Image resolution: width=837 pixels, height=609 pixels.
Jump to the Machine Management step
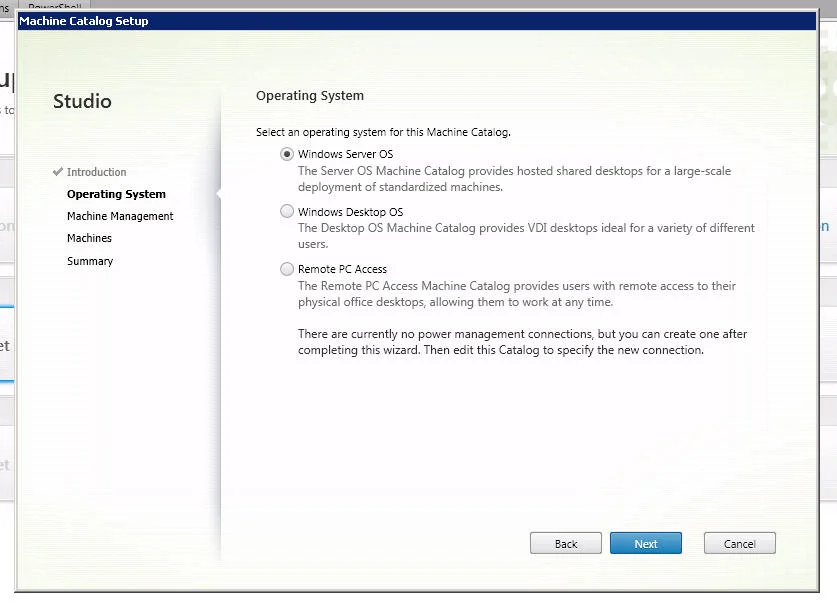(x=120, y=216)
